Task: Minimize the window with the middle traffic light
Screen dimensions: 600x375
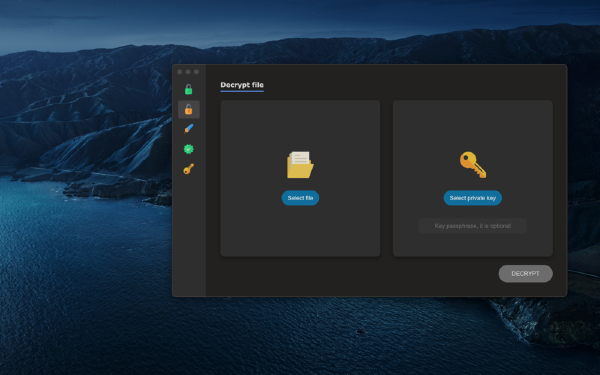Action: (188, 72)
